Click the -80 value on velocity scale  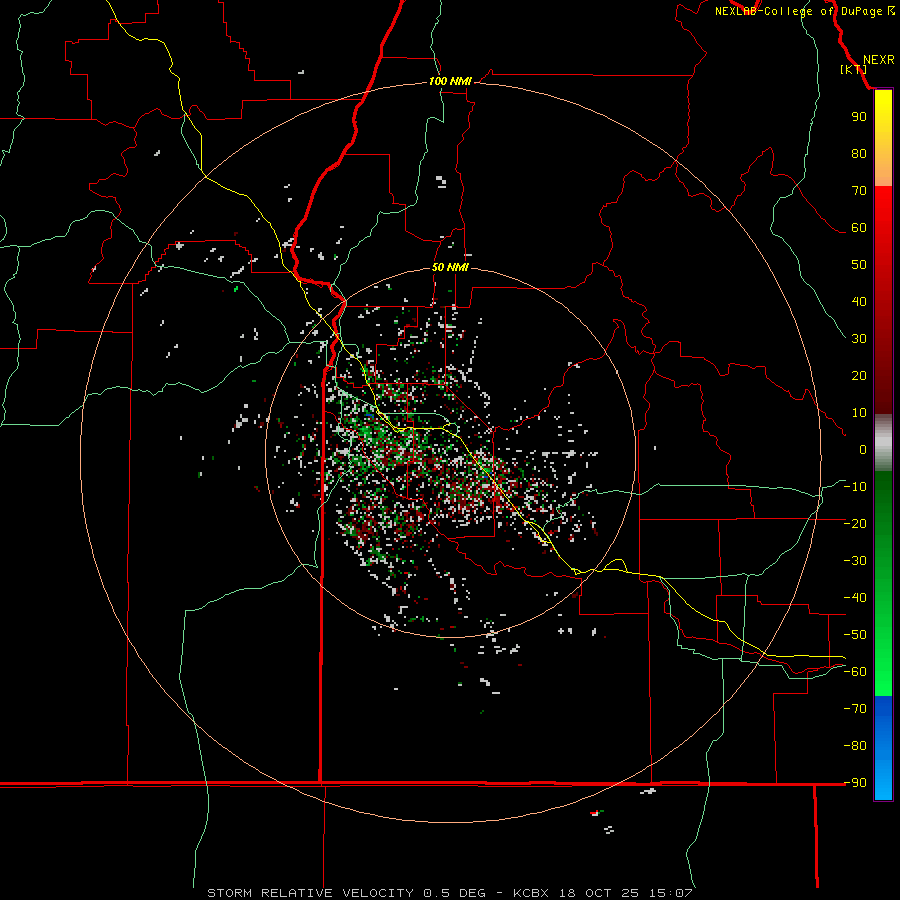(x=855, y=746)
